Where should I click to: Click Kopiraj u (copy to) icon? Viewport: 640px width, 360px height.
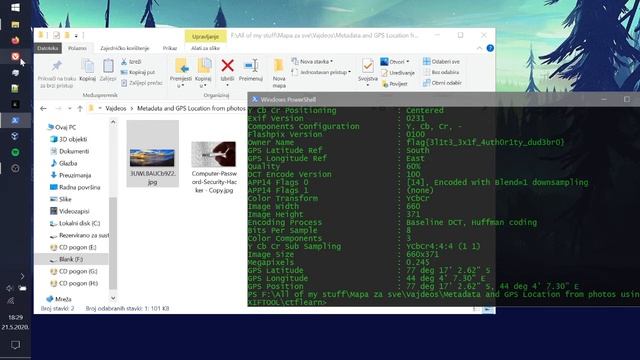tap(203, 73)
